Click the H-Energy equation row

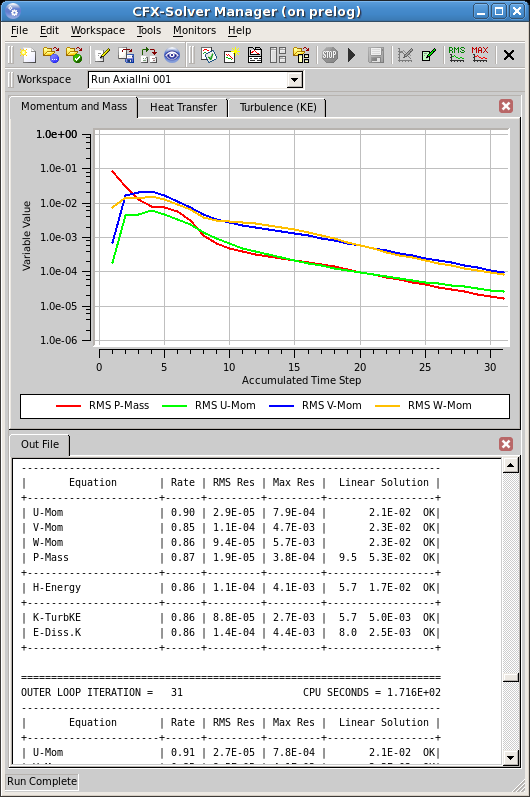230,588
